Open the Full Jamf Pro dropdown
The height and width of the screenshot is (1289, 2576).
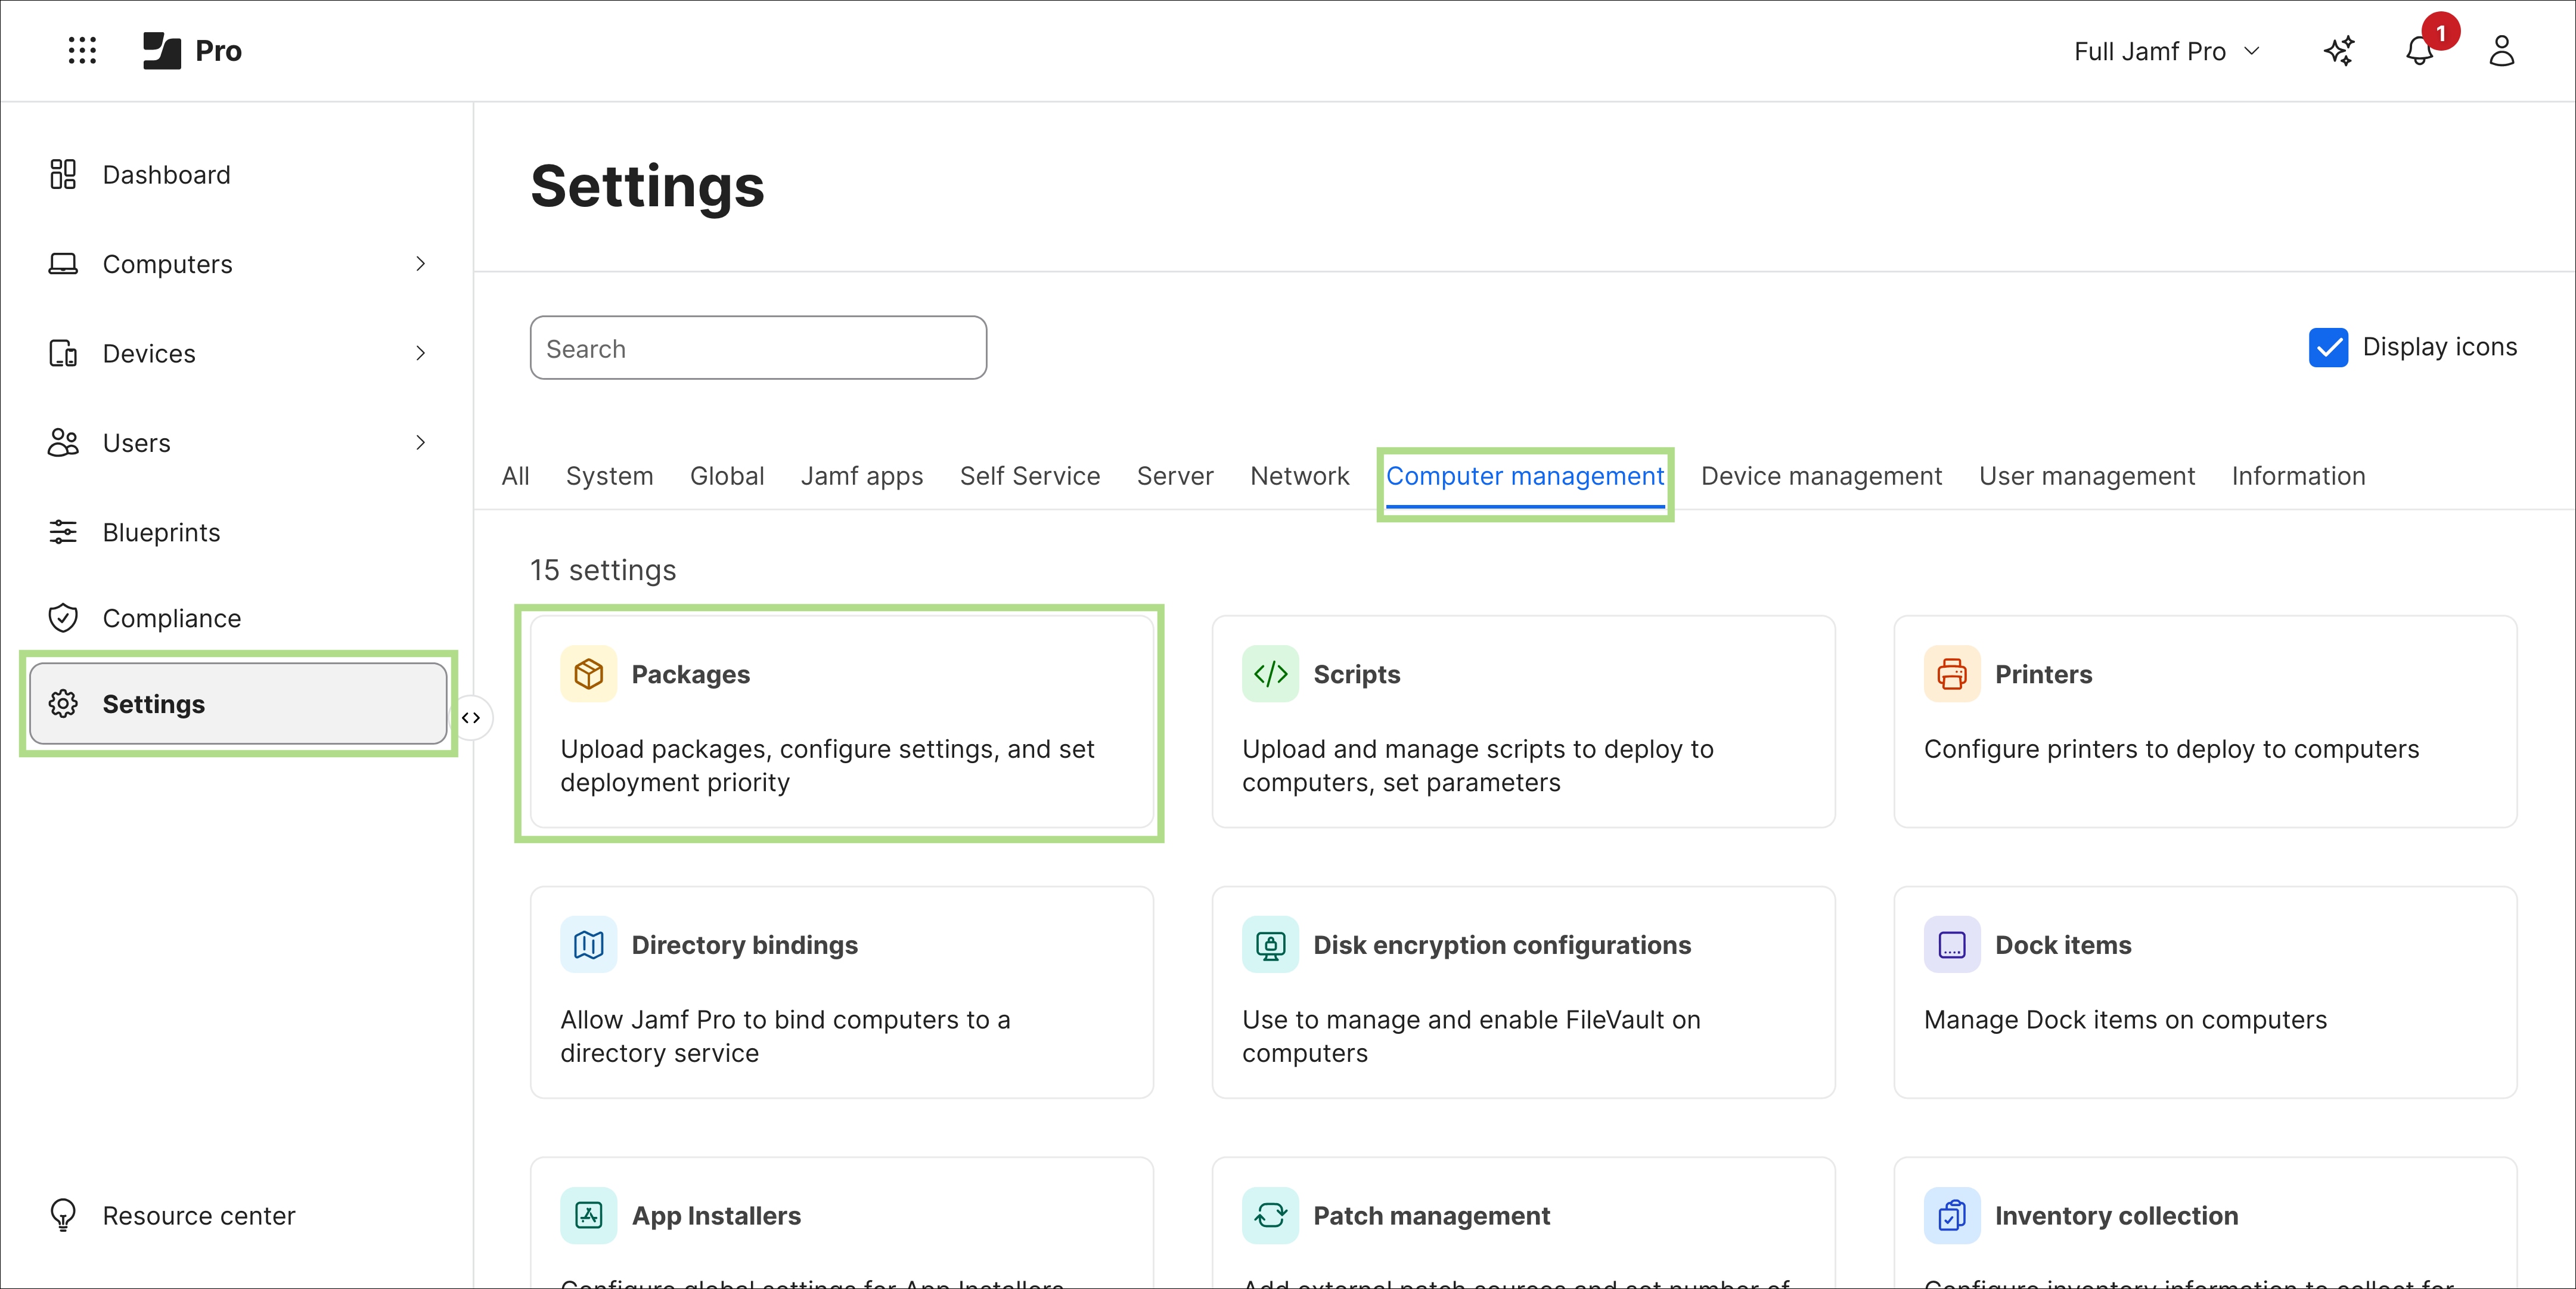coord(2166,51)
